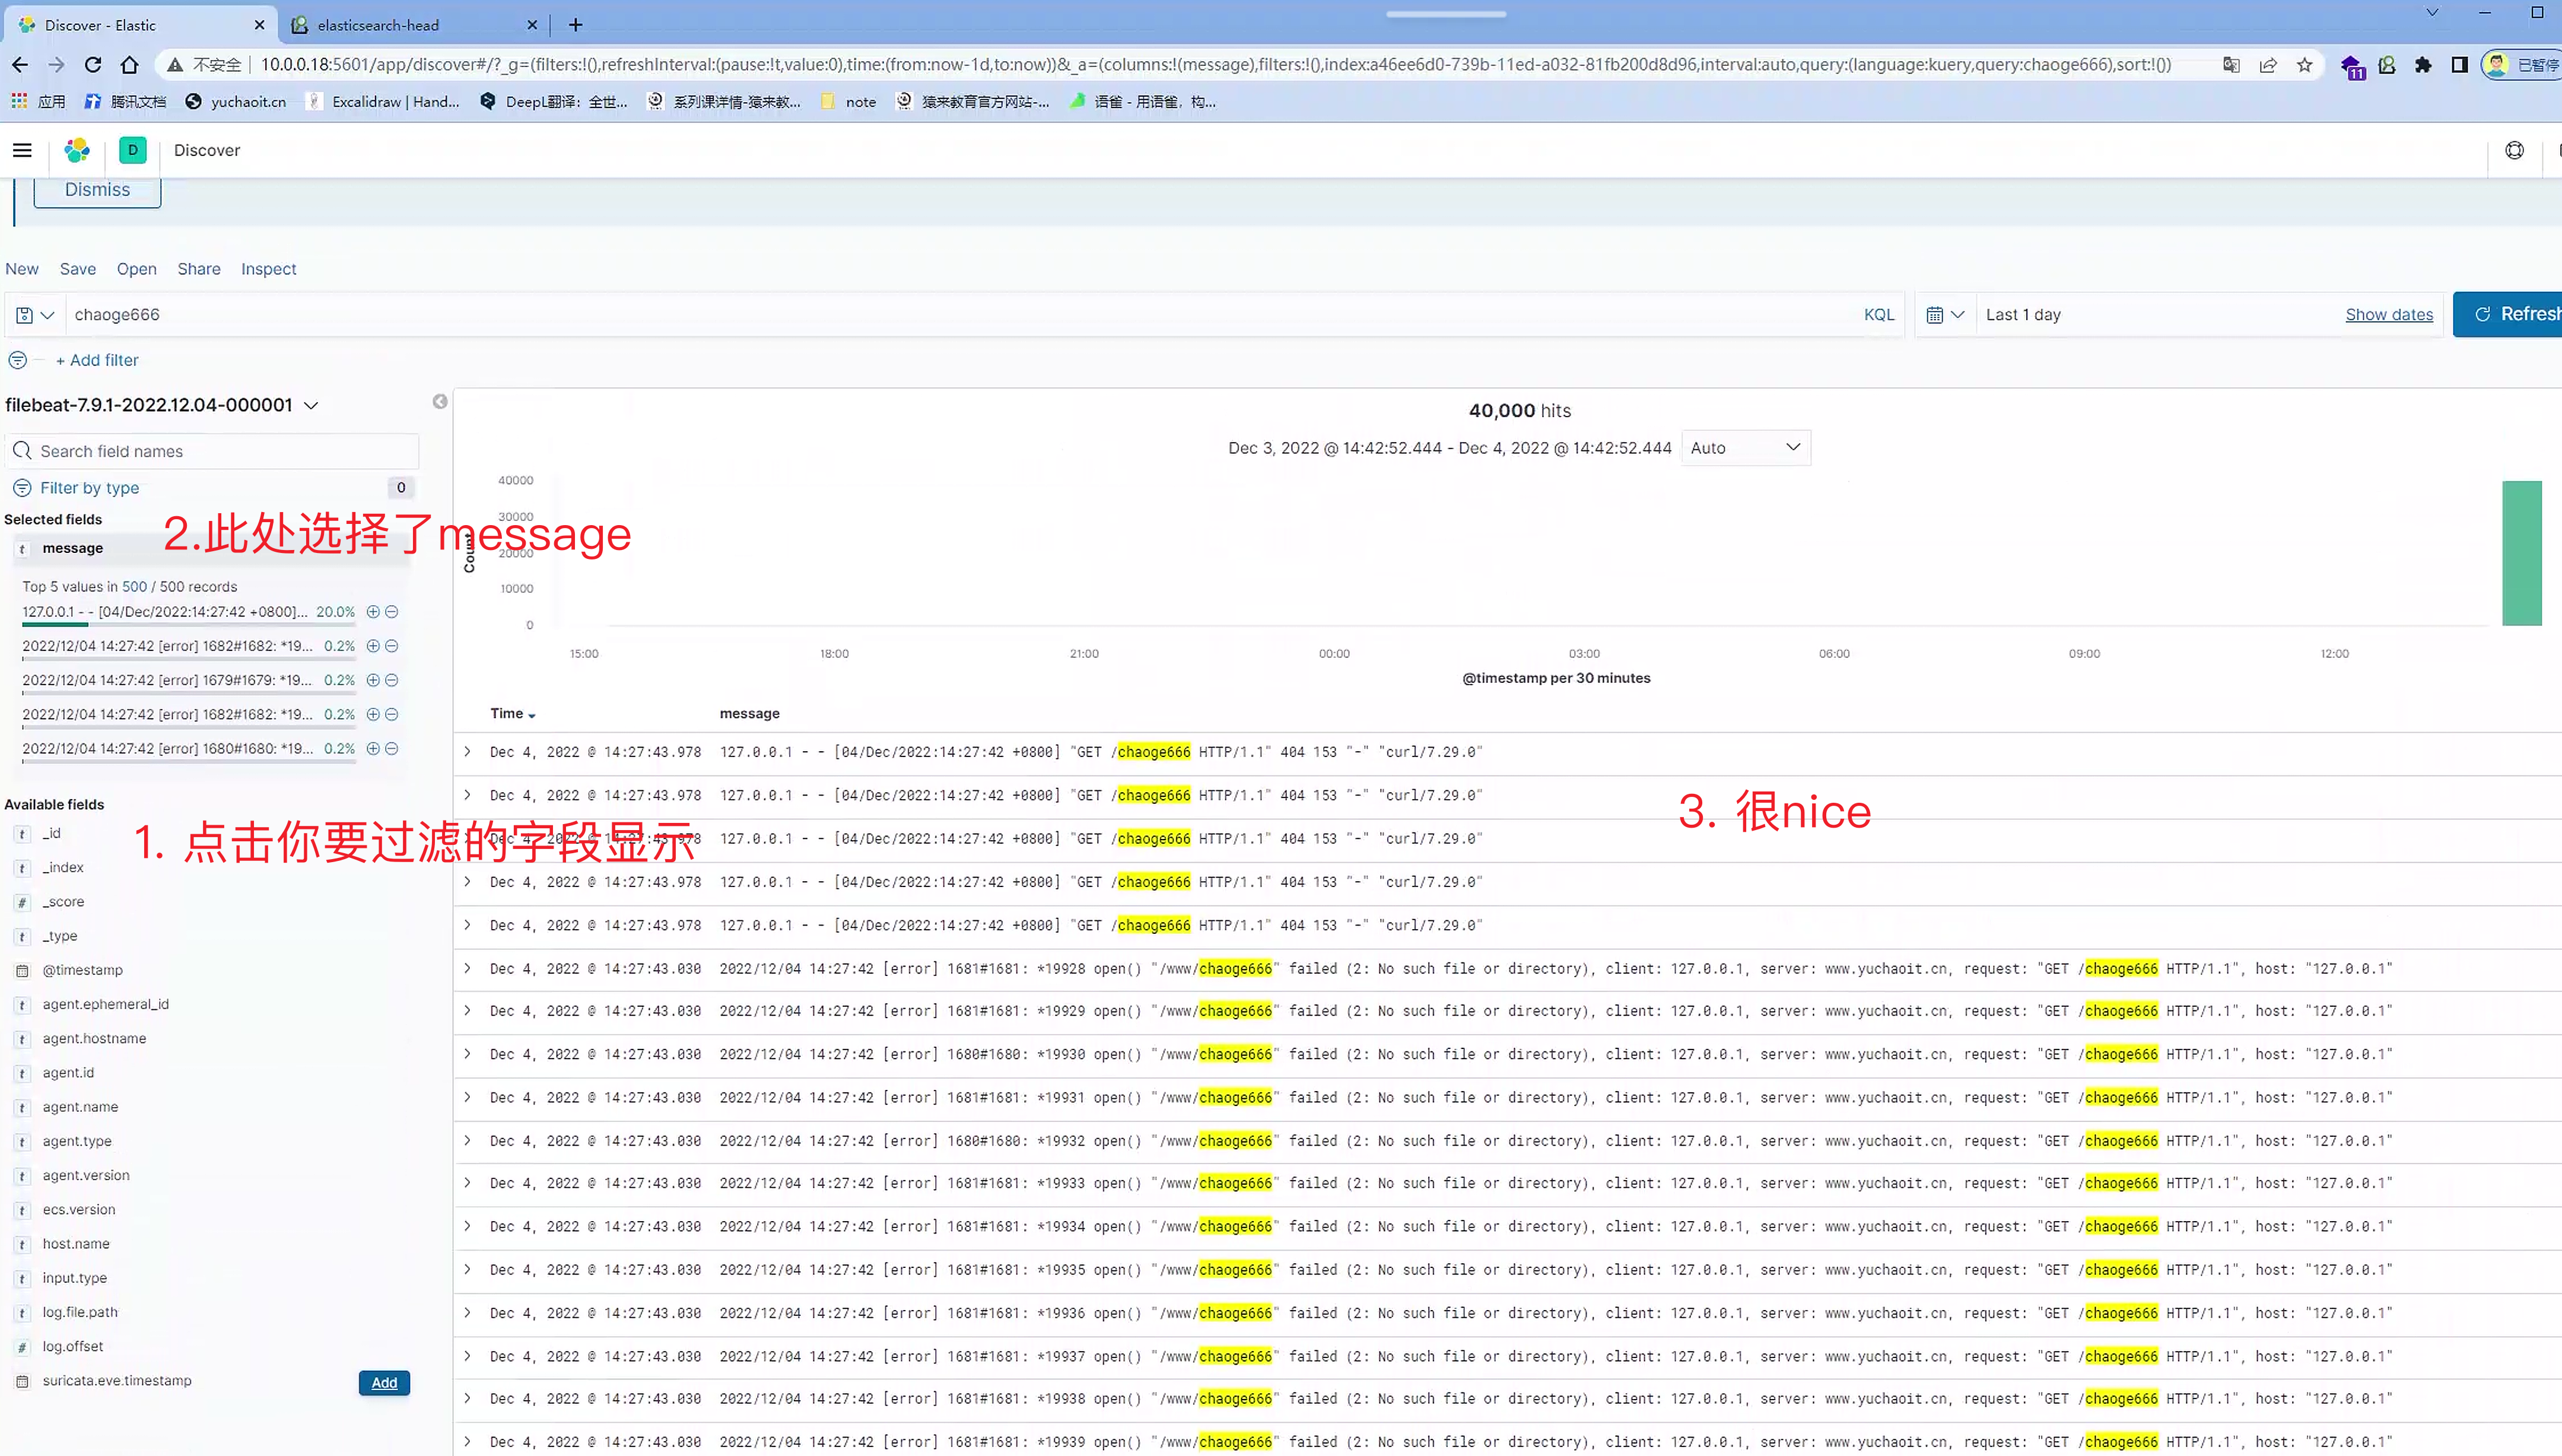Toggle Filter by type options

pyautogui.click(x=89, y=488)
